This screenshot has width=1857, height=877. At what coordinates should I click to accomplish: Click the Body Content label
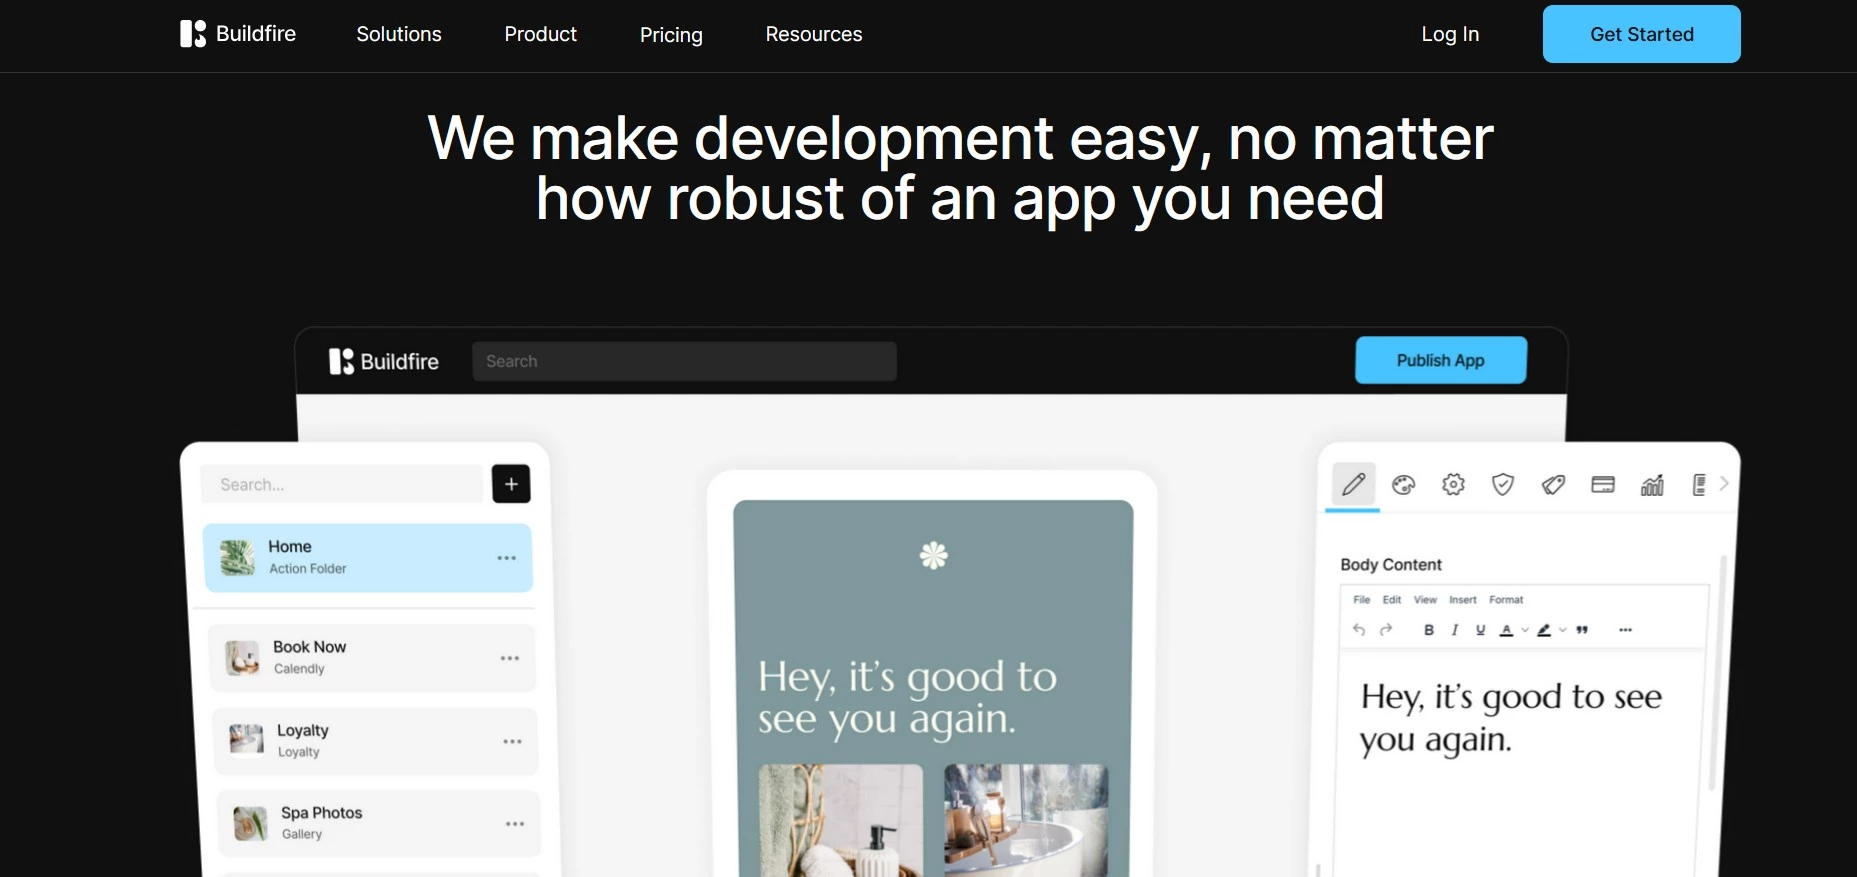click(1391, 565)
